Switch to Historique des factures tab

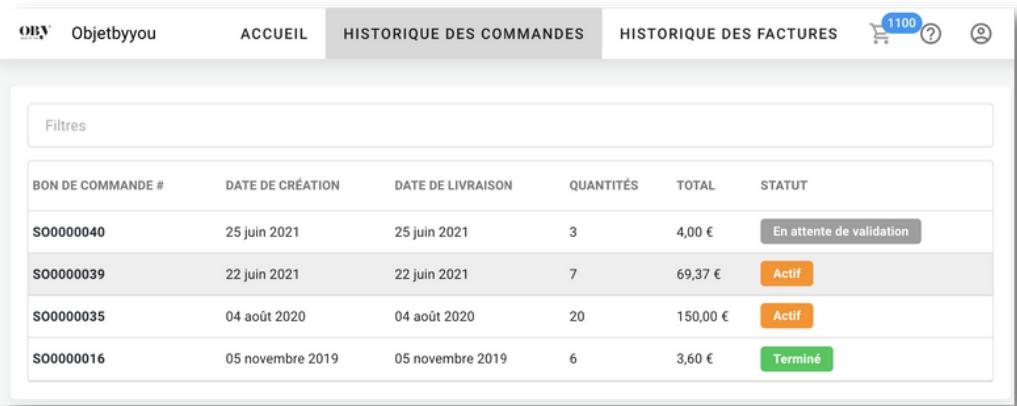728,34
